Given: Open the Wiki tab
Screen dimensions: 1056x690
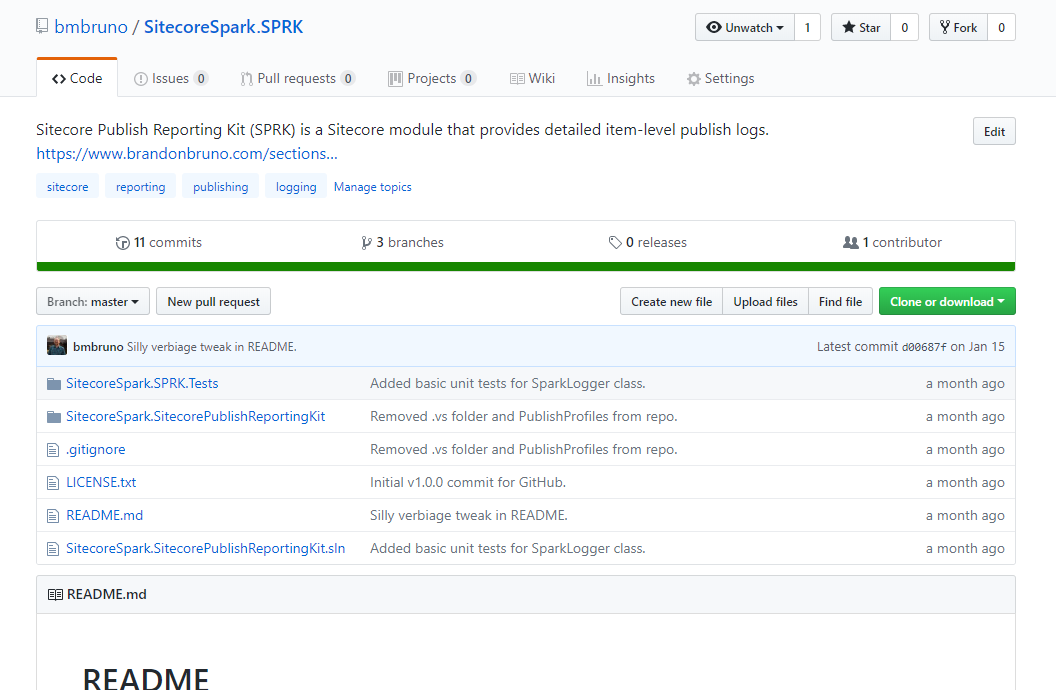Looking at the screenshot, I should [532, 79].
